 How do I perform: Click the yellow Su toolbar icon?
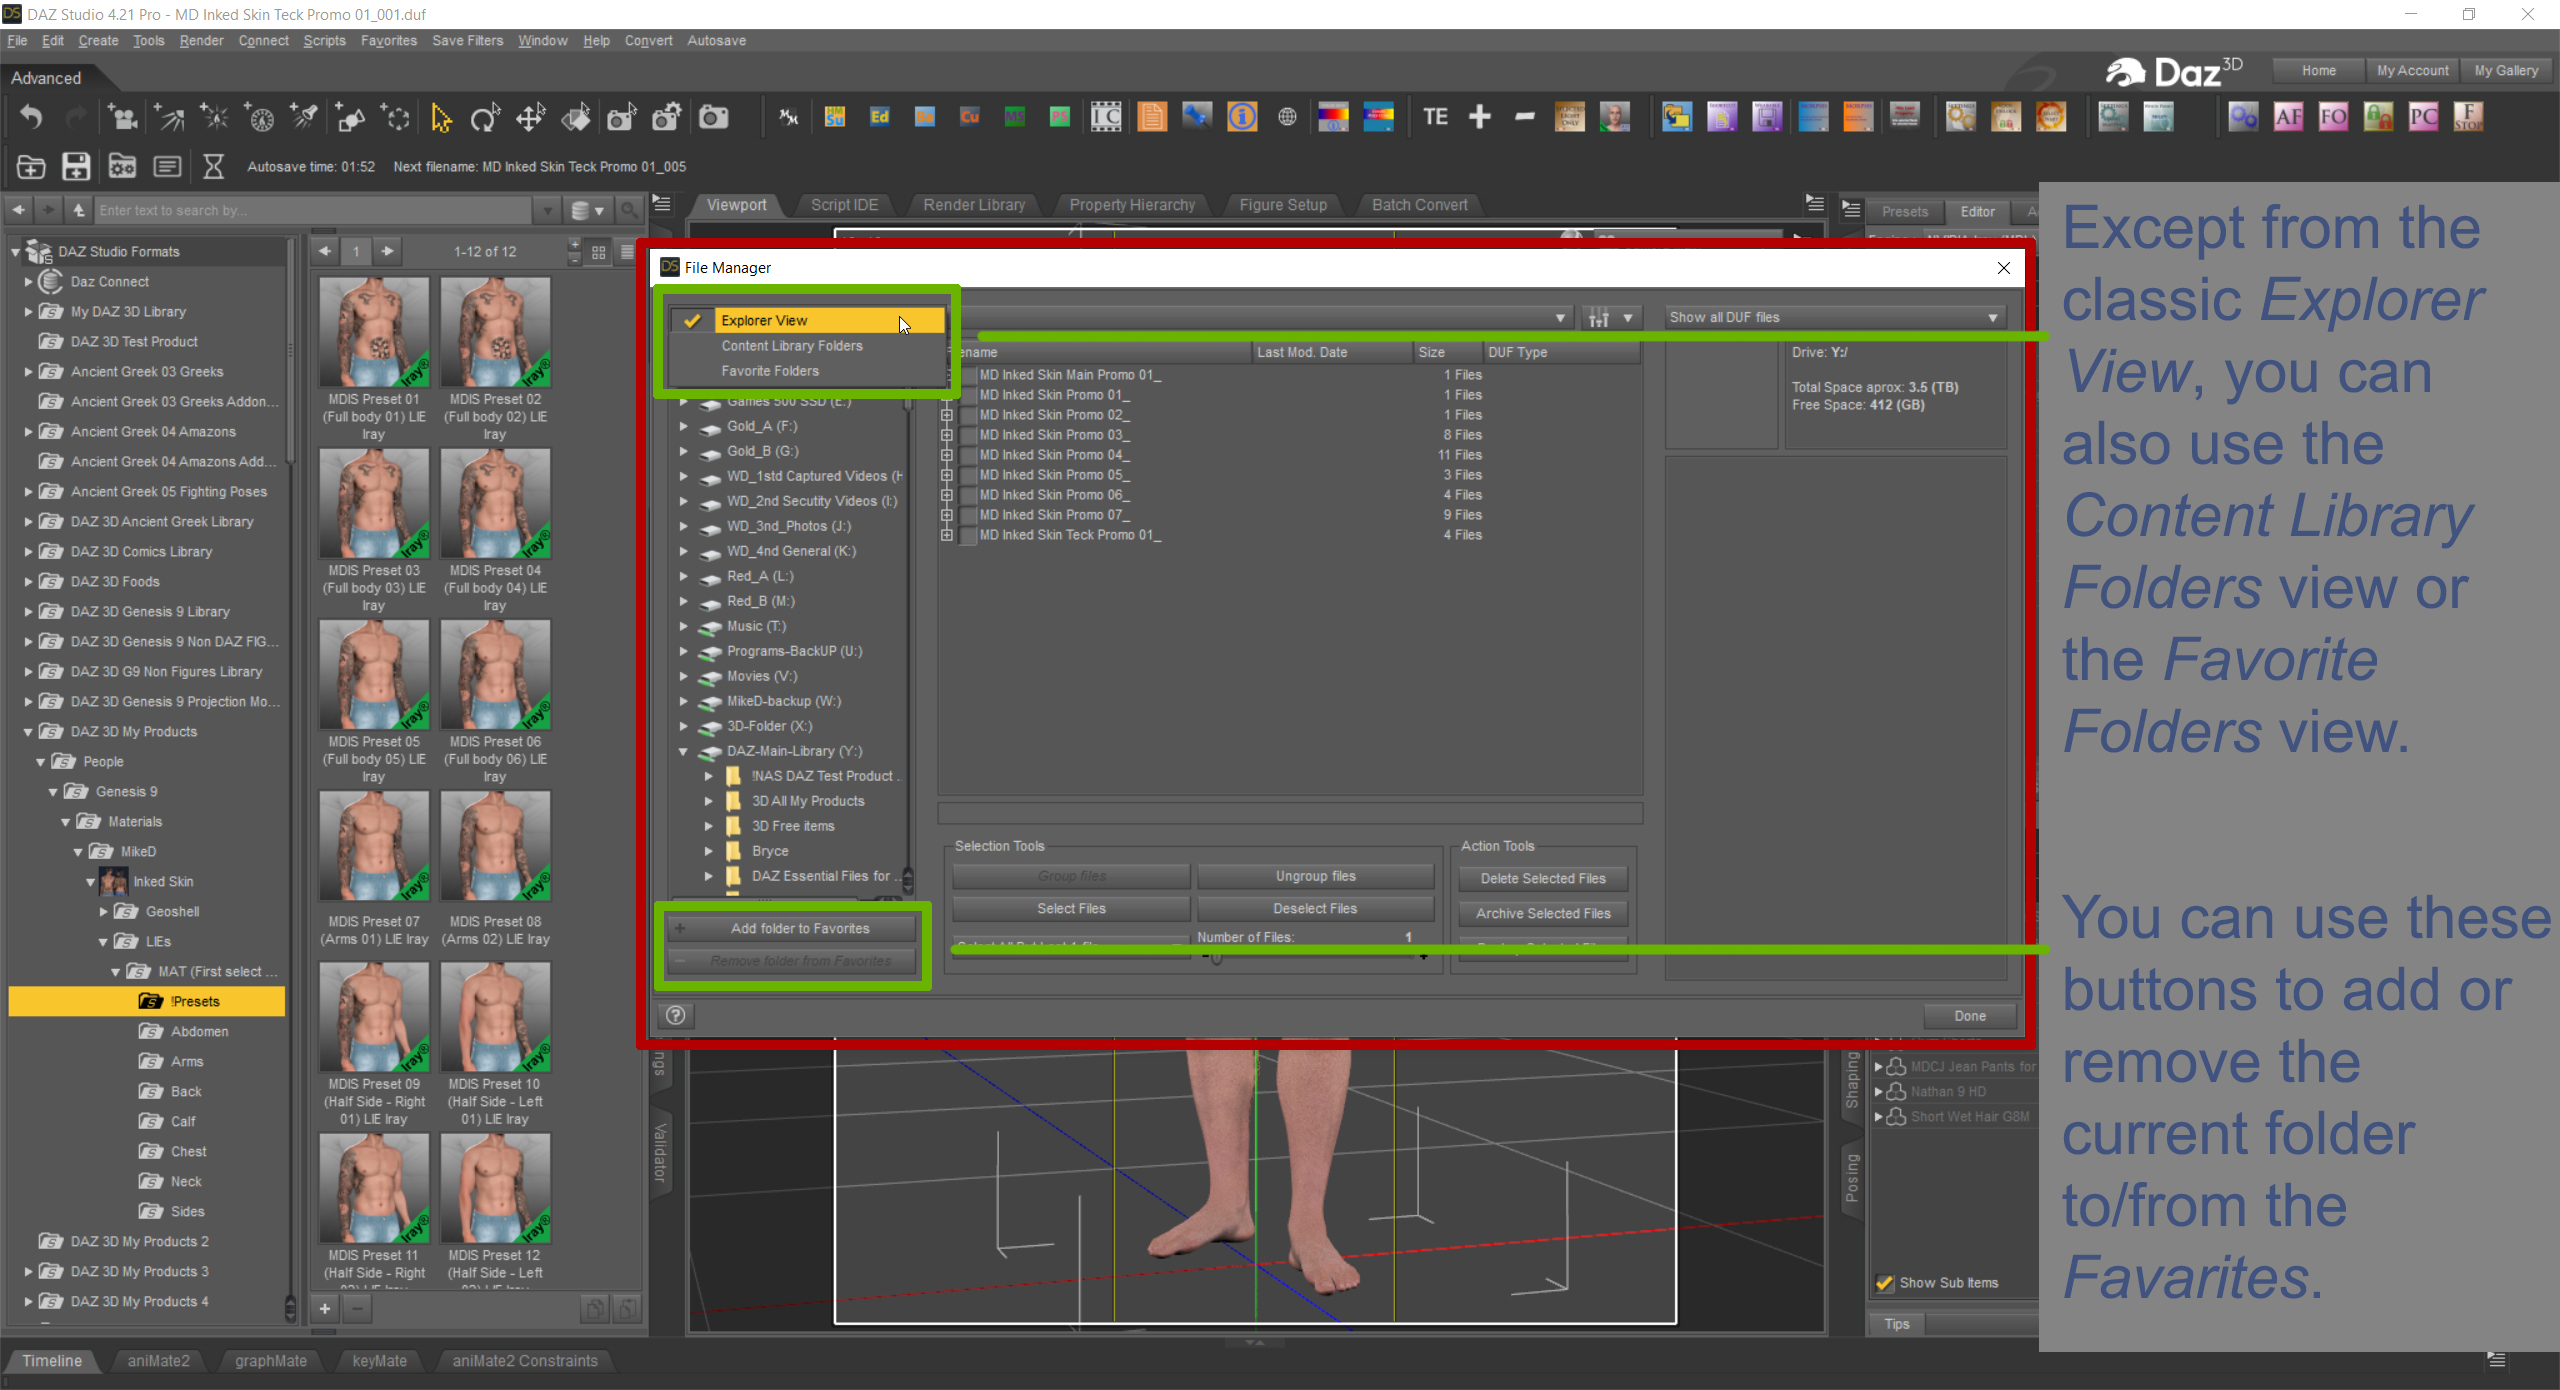click(x=835, y=118)
